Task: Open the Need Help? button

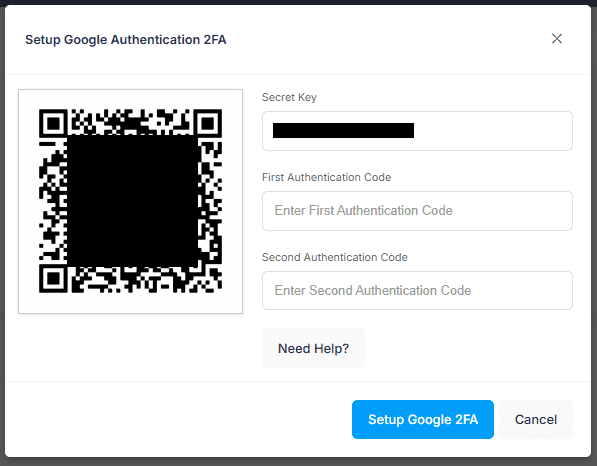Action: tap(313, 348)
